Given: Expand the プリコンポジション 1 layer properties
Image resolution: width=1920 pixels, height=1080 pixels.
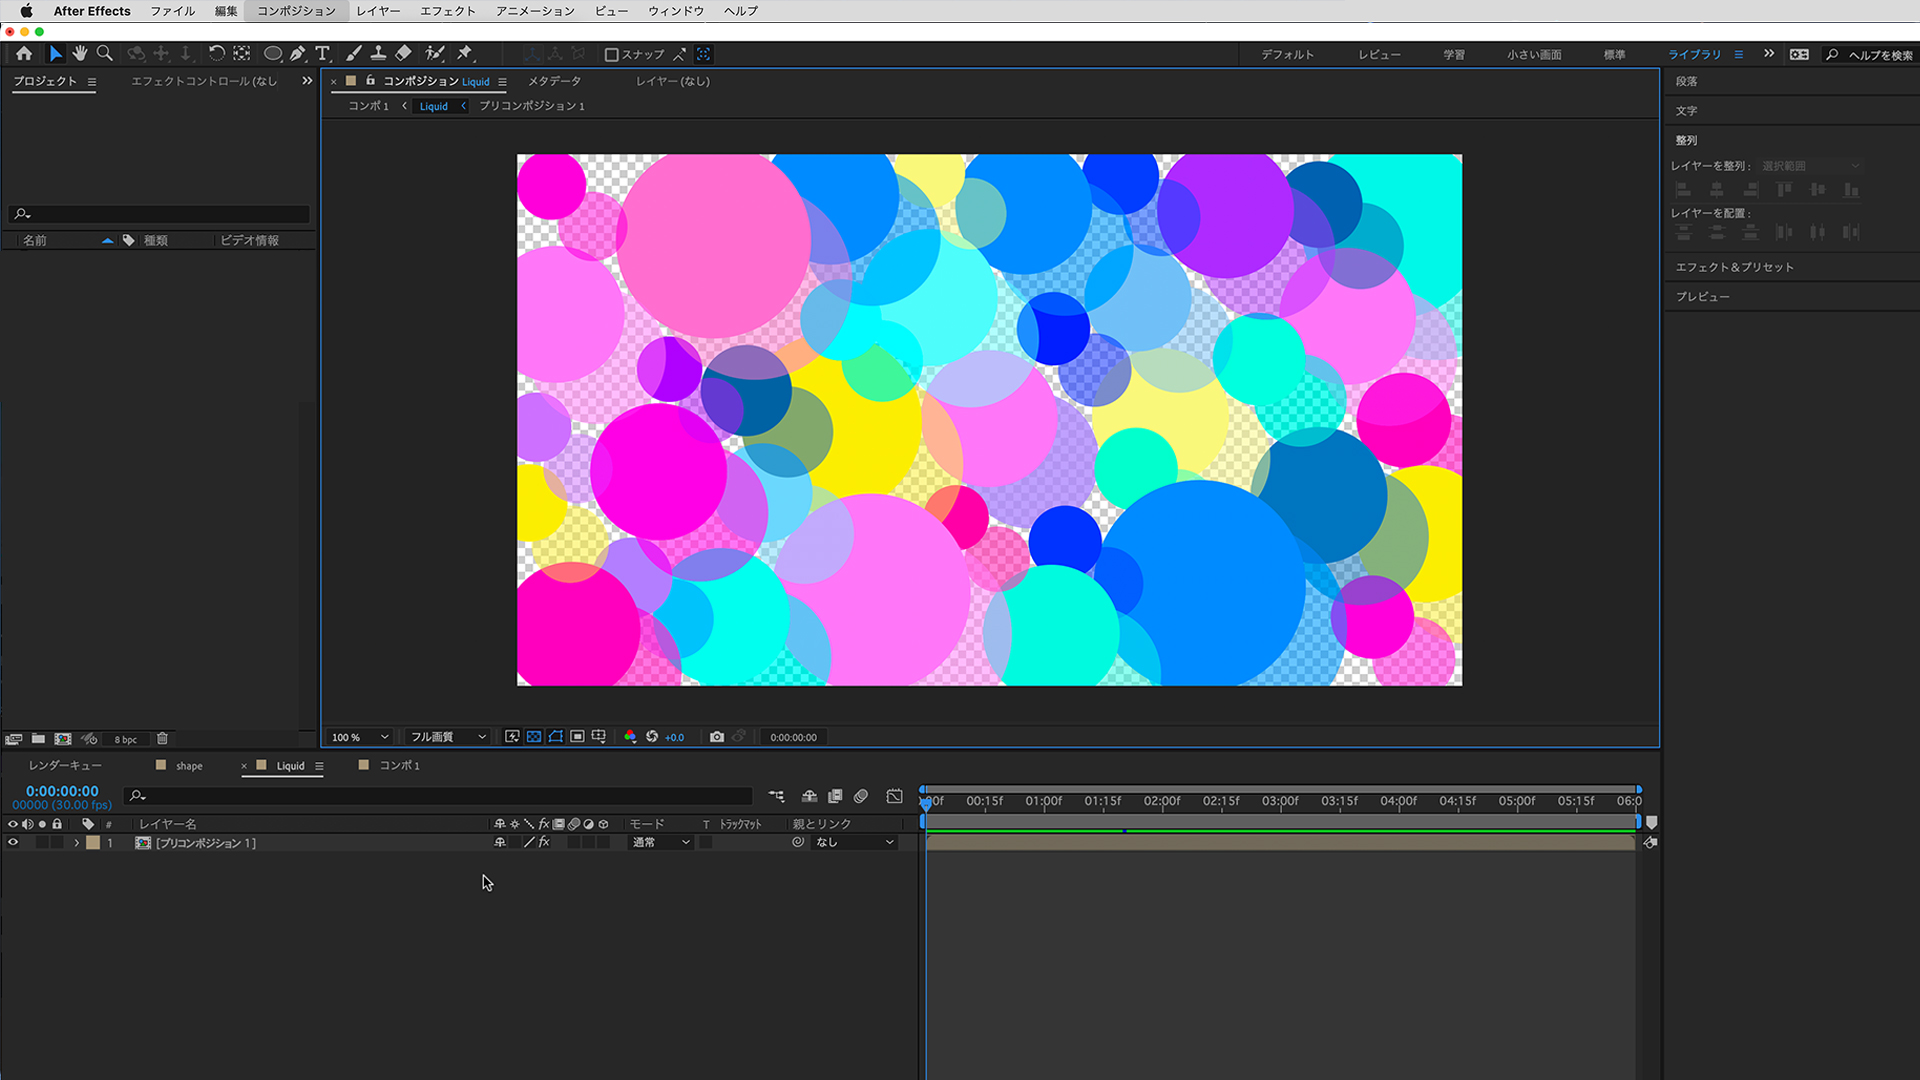Looking at the screenshot, I should coord(76,843).
